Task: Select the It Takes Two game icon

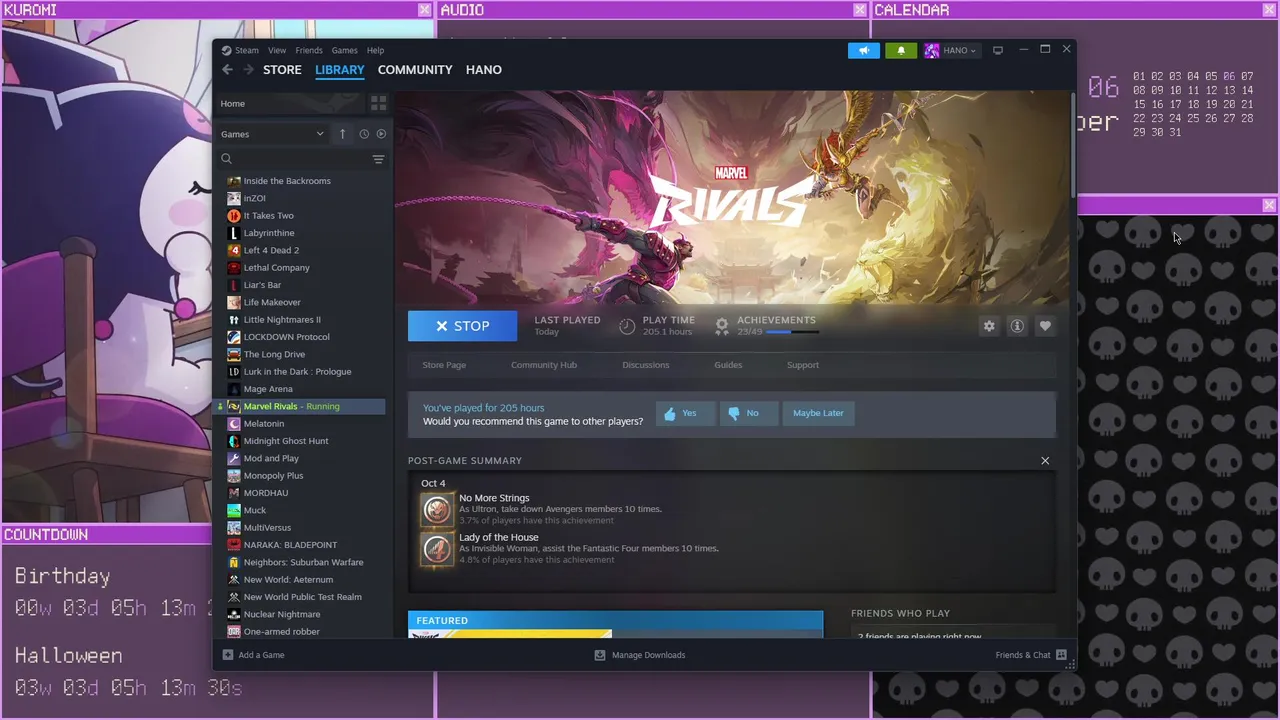Action: (234, 216)
